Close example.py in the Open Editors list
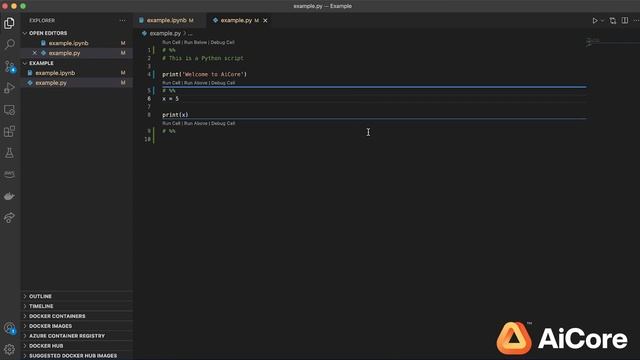The image size is (640, 360). [34, 53]
